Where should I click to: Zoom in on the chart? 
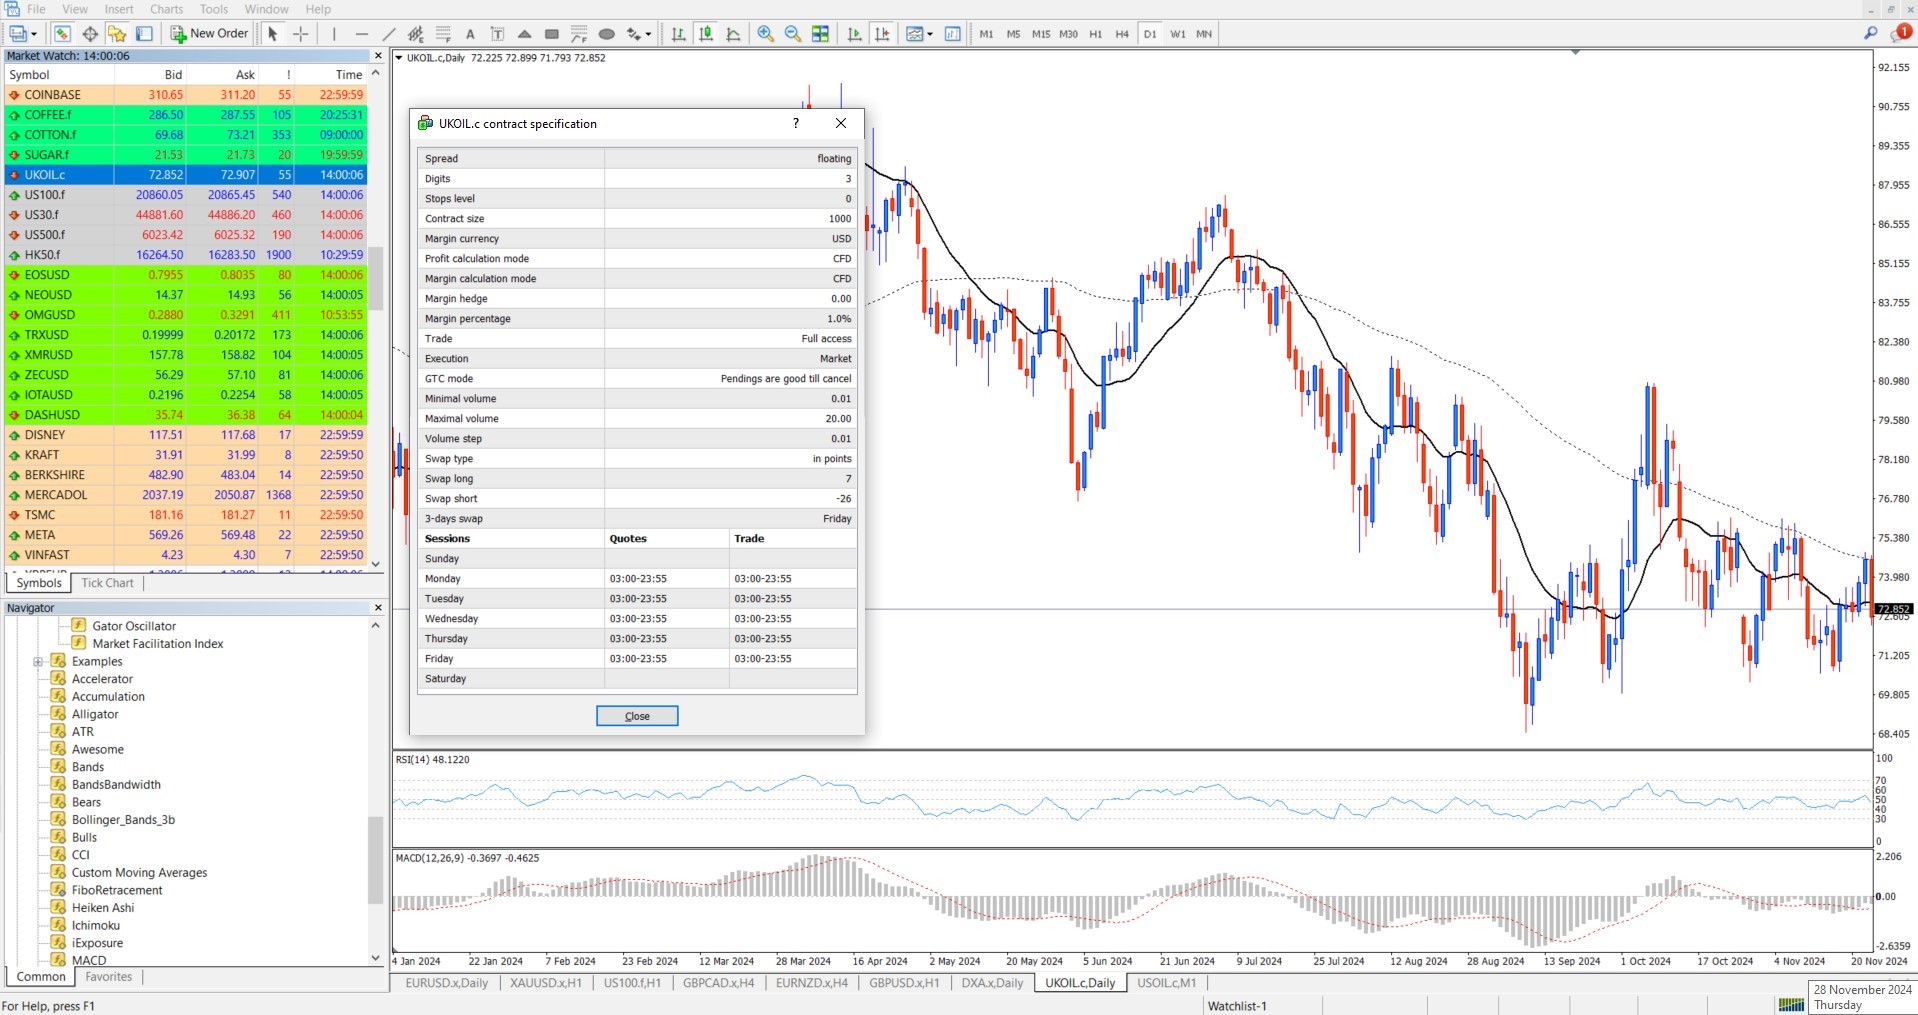765,34
